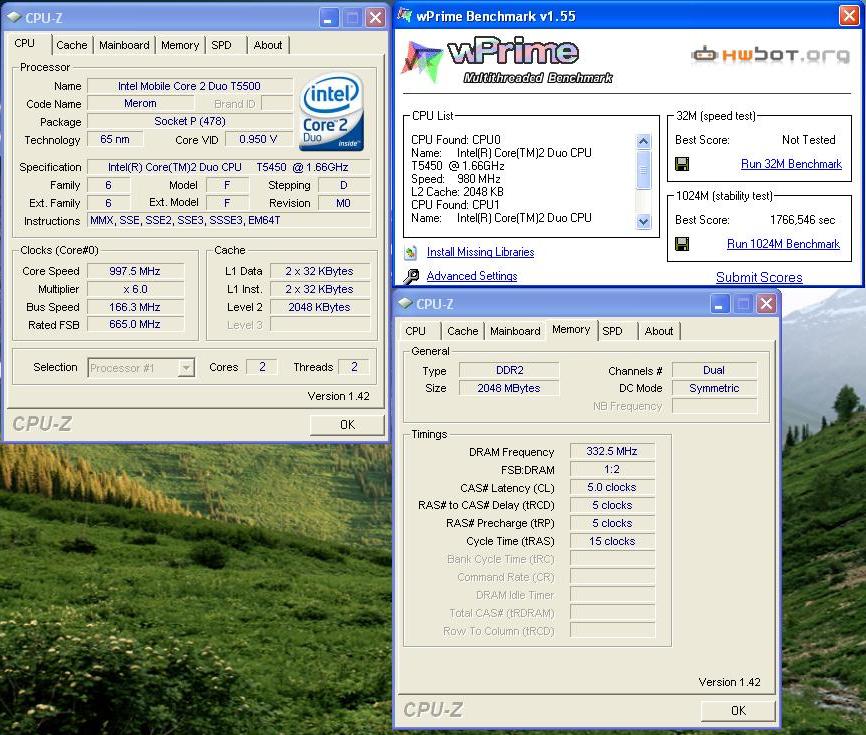Click the floppy save icon under 32M test
The width and height of the screenshot is (866, 735).
(x=682, y=164)
